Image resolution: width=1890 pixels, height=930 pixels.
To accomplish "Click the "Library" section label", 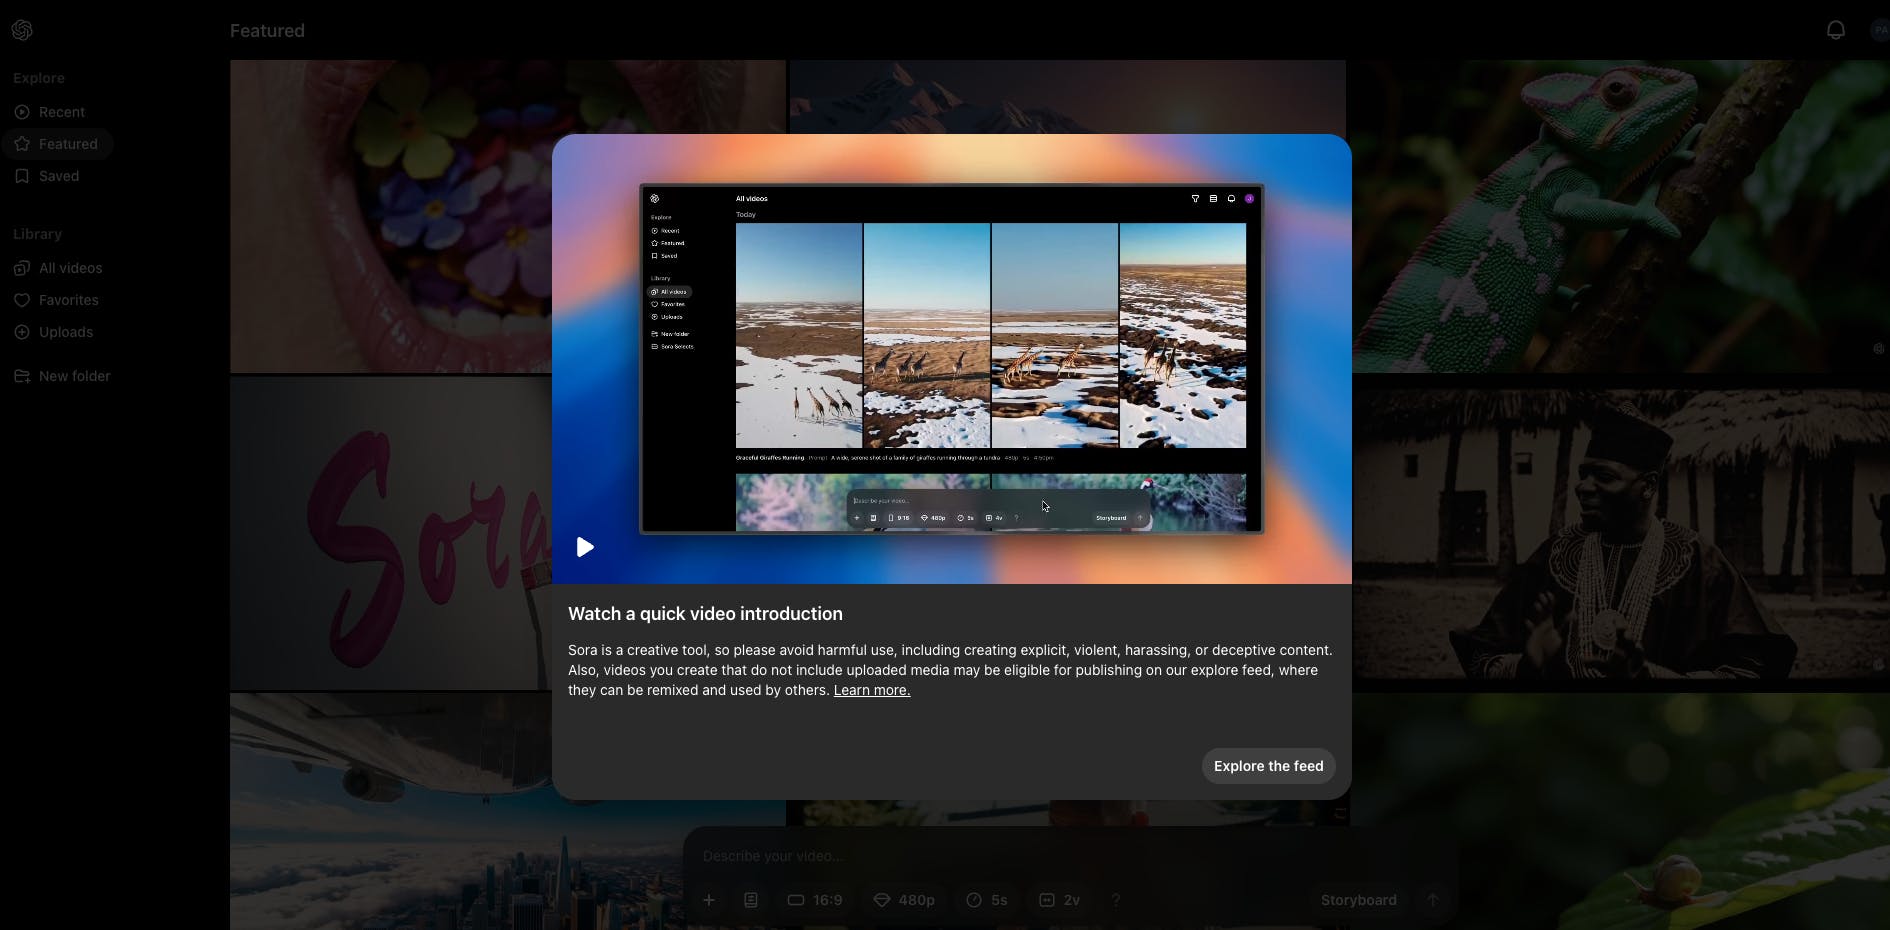I will point(38,234).
